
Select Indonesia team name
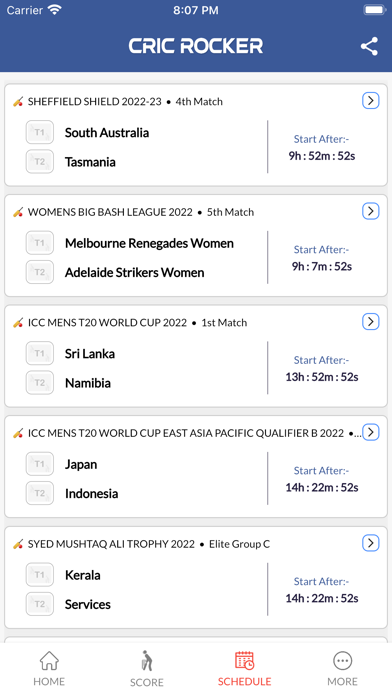pos(91,494)
